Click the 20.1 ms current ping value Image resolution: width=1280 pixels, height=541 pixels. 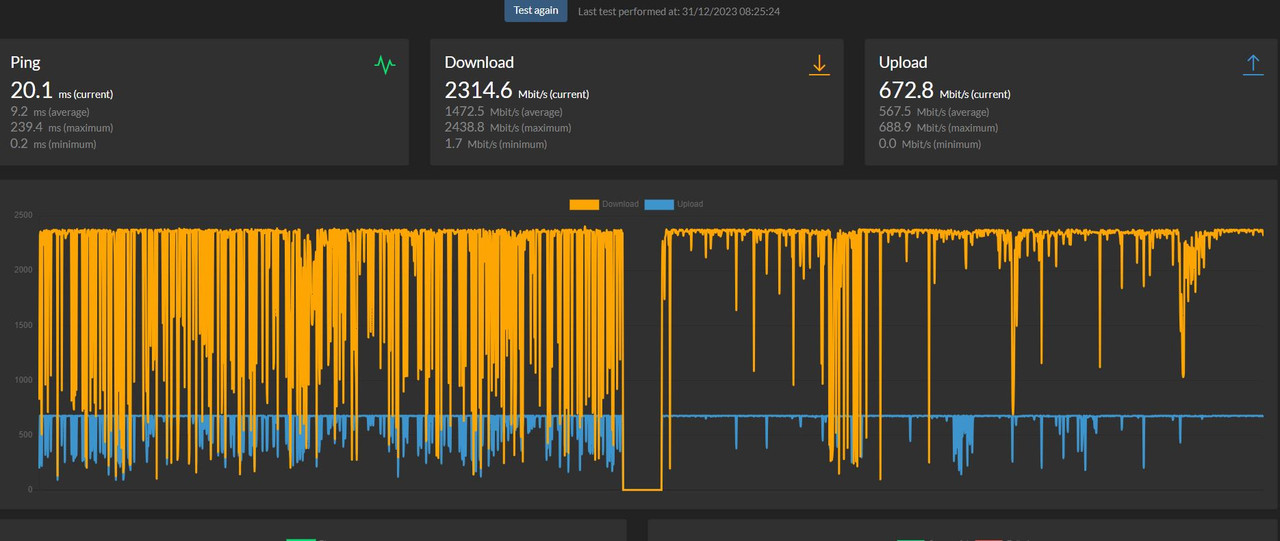point(61,91)
